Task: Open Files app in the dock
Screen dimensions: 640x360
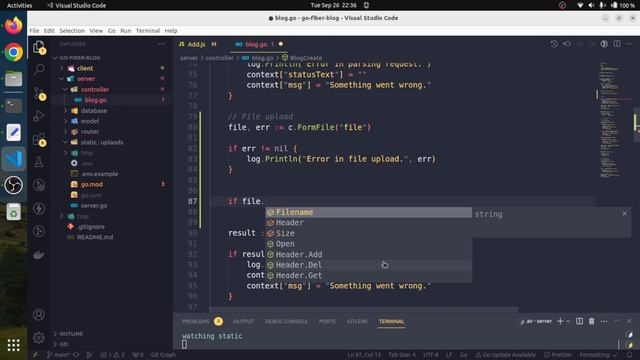Action: 13,79
